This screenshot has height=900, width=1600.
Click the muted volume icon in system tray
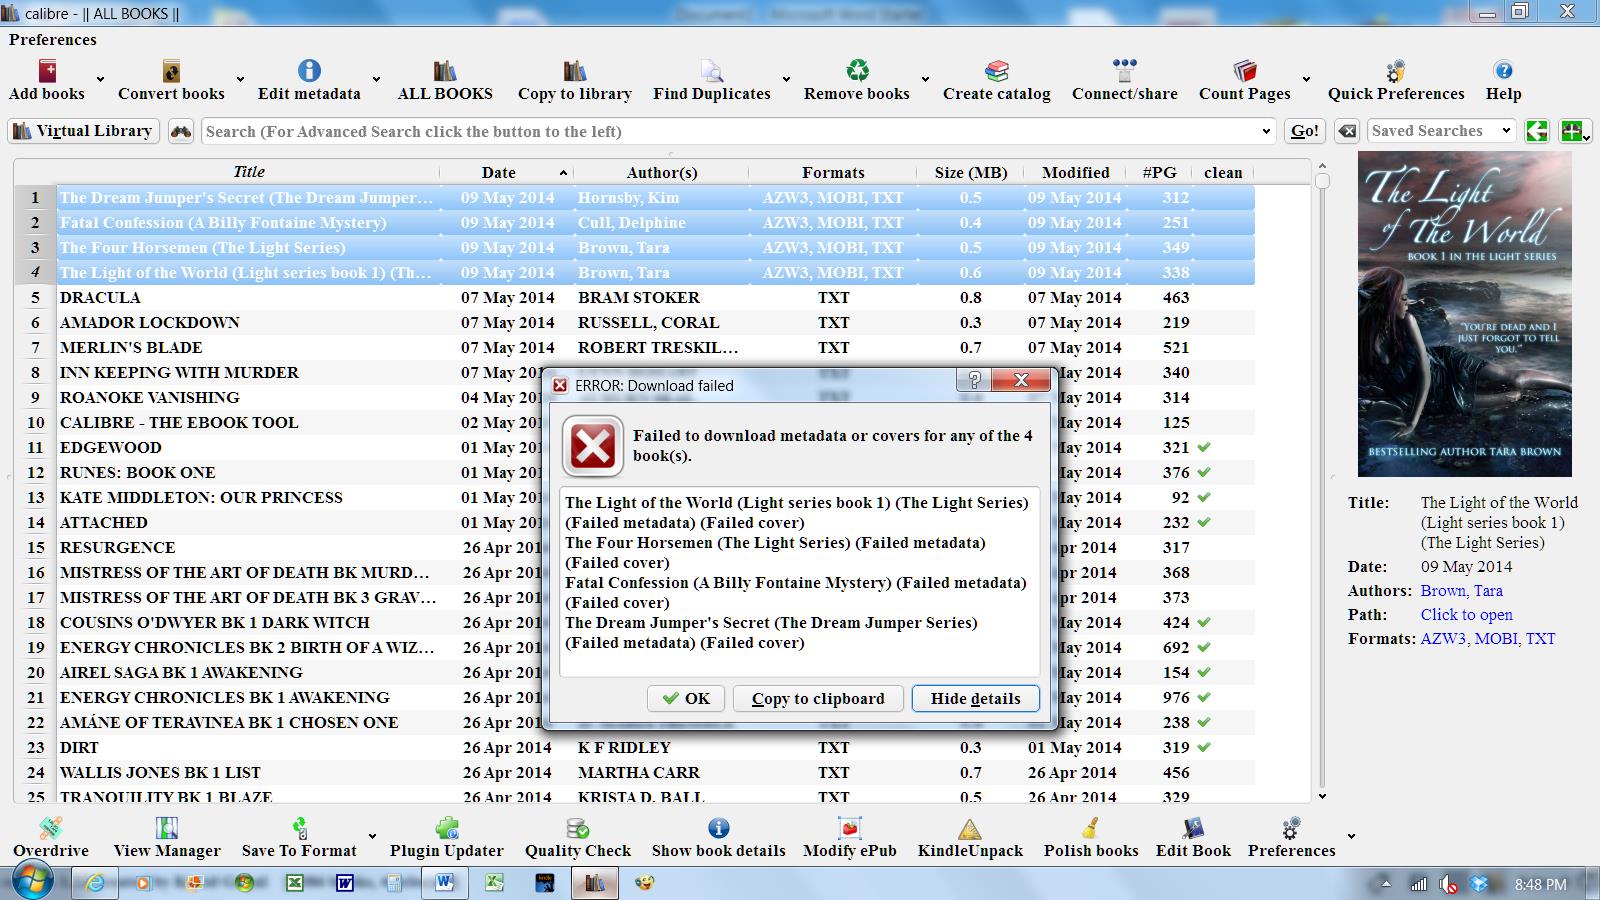pos(1448,884)
